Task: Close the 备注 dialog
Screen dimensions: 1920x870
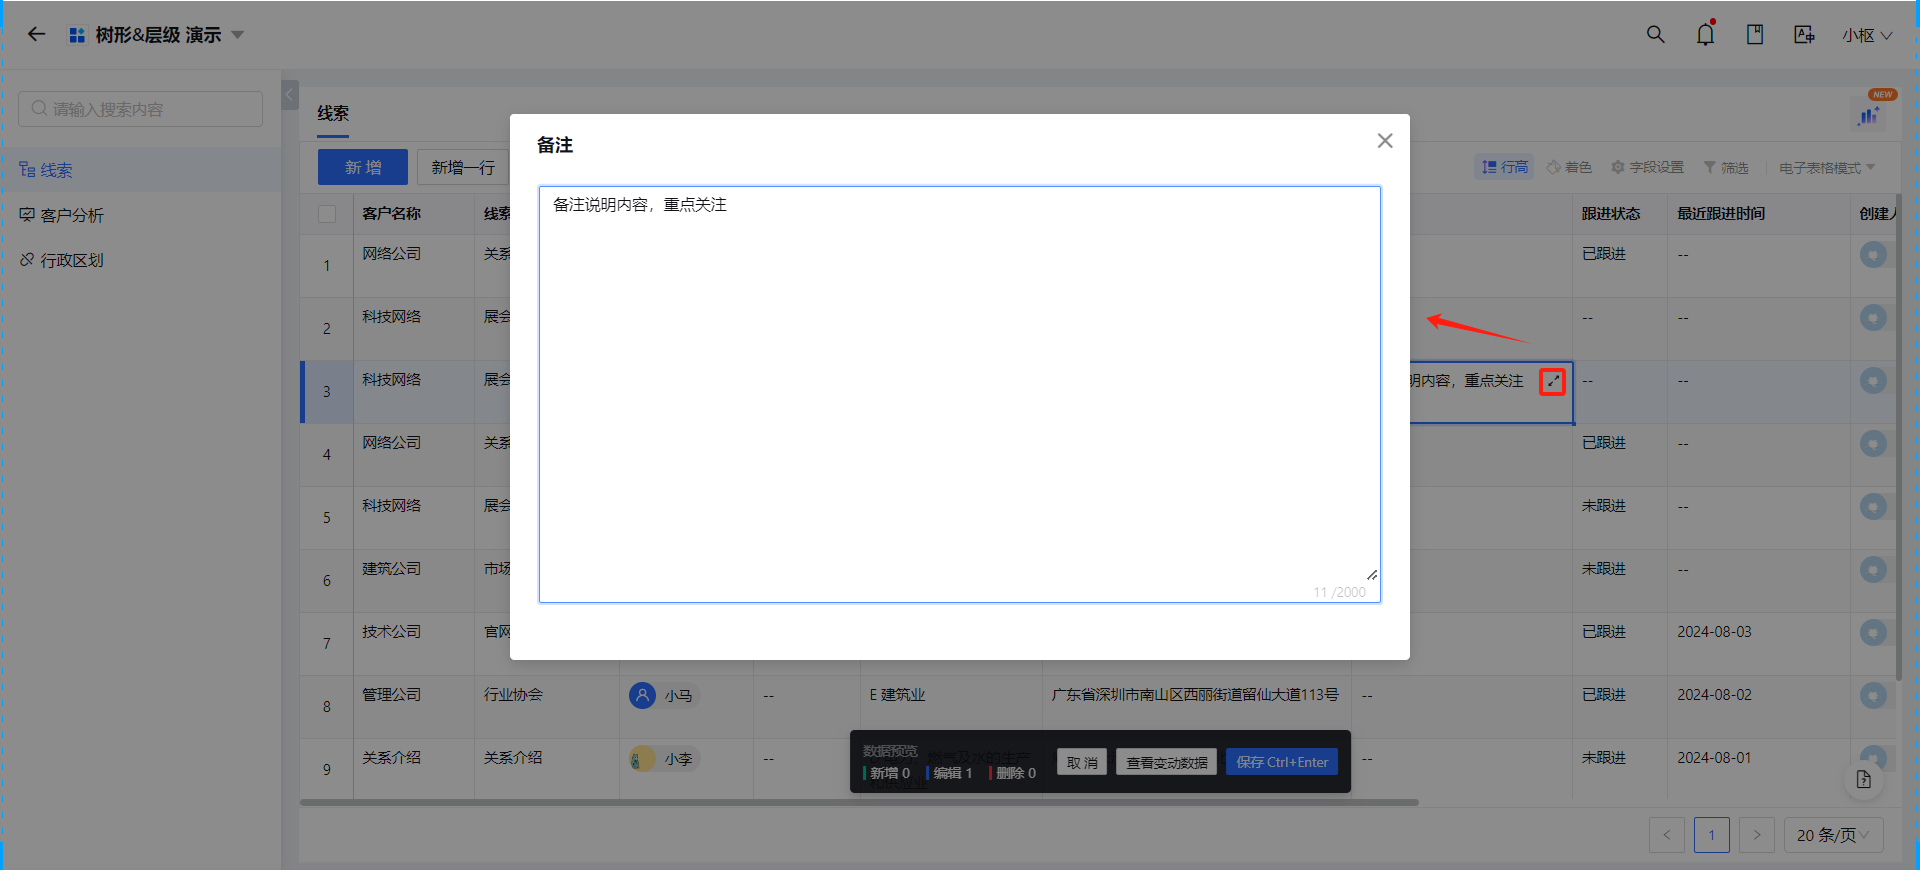Action: tap(1385, 141)
